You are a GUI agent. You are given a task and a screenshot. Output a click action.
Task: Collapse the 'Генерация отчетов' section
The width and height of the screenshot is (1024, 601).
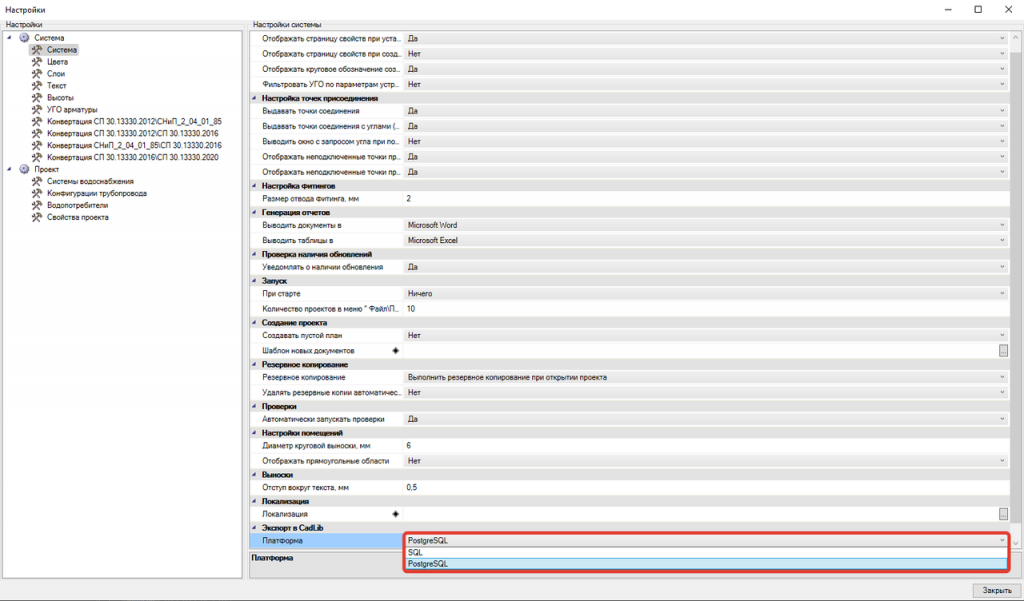pyautogui.click(x=254, y=211)
